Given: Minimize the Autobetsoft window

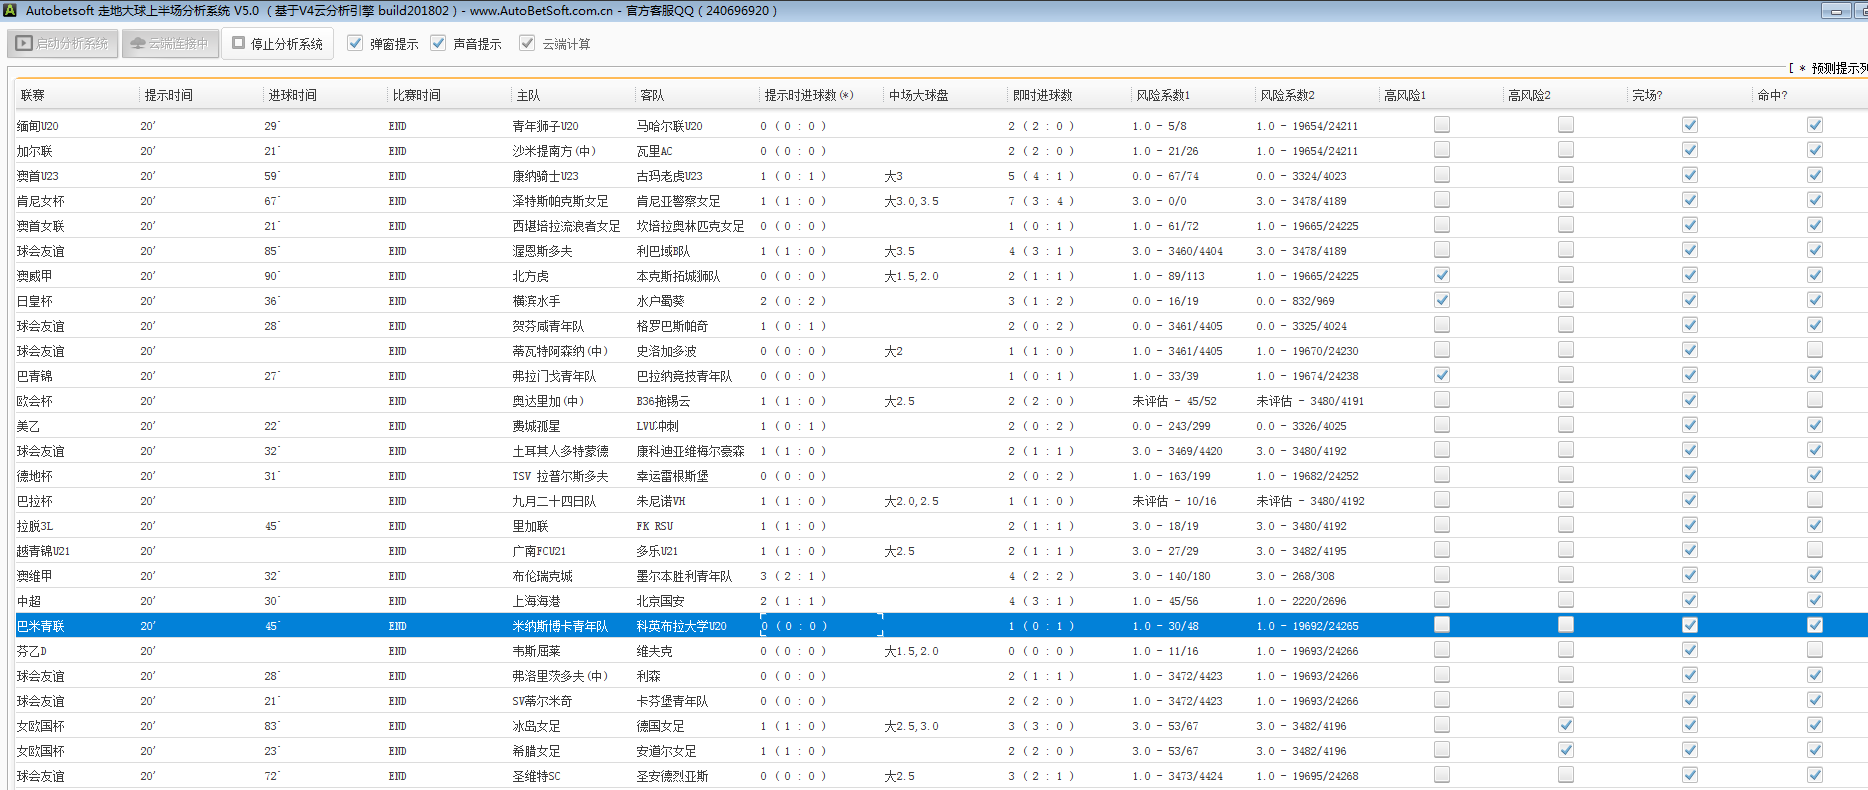Looking at the screenshot, I should click(x=1836, y=11).
